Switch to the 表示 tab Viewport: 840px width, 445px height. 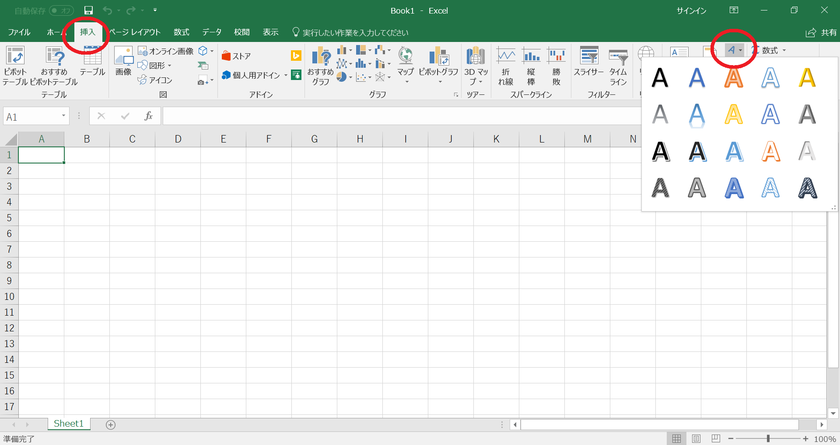point(271,32)
